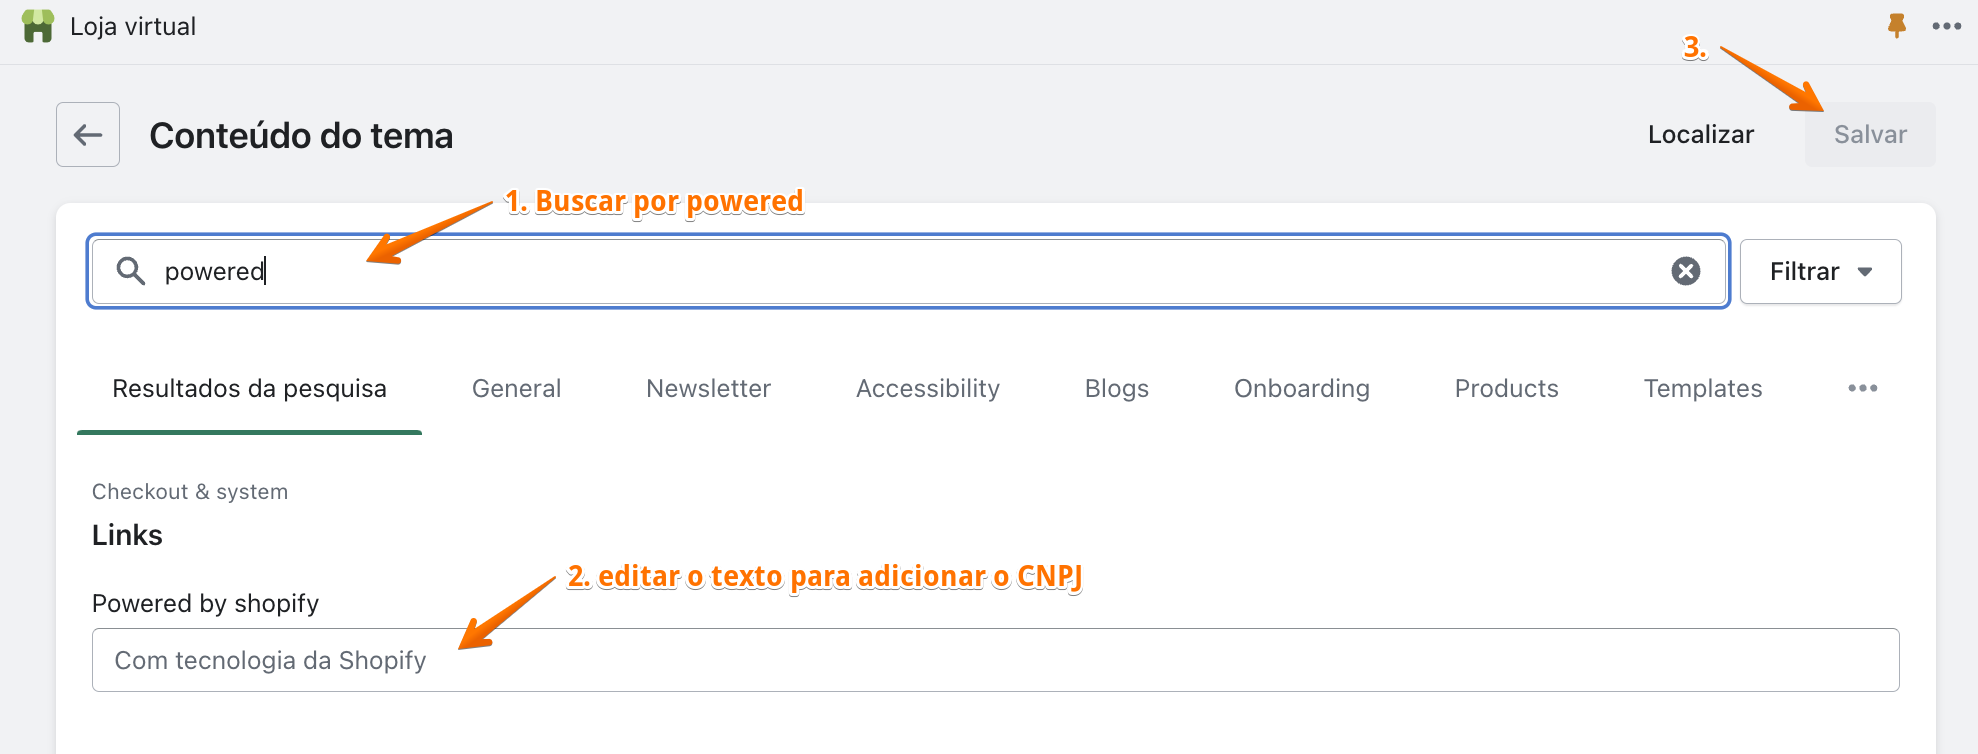Open the three-dots menu in the top bar
Screen dimensions: 1978x754
tap(1946, 26)
